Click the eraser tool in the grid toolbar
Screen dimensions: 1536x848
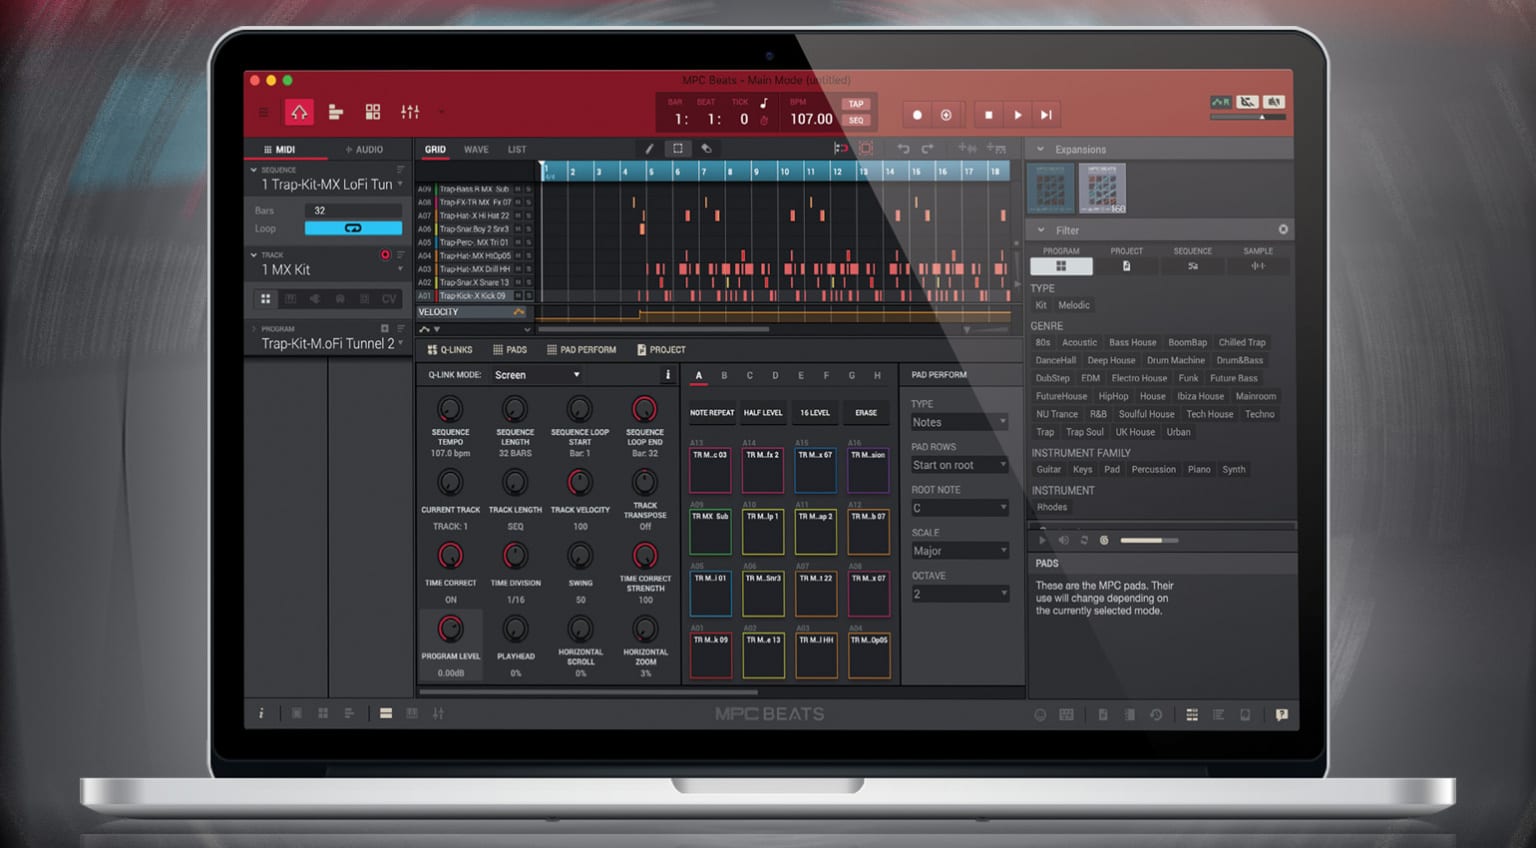click(x=708, y=148)
